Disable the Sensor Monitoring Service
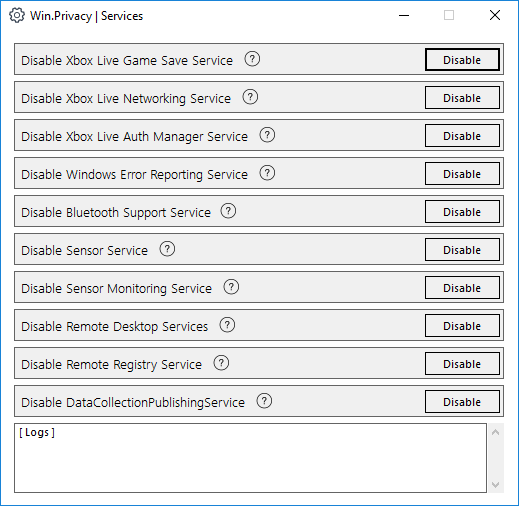The width and height of the screenshot is (519, 506). pyautogui.click(x=462, y=288)
